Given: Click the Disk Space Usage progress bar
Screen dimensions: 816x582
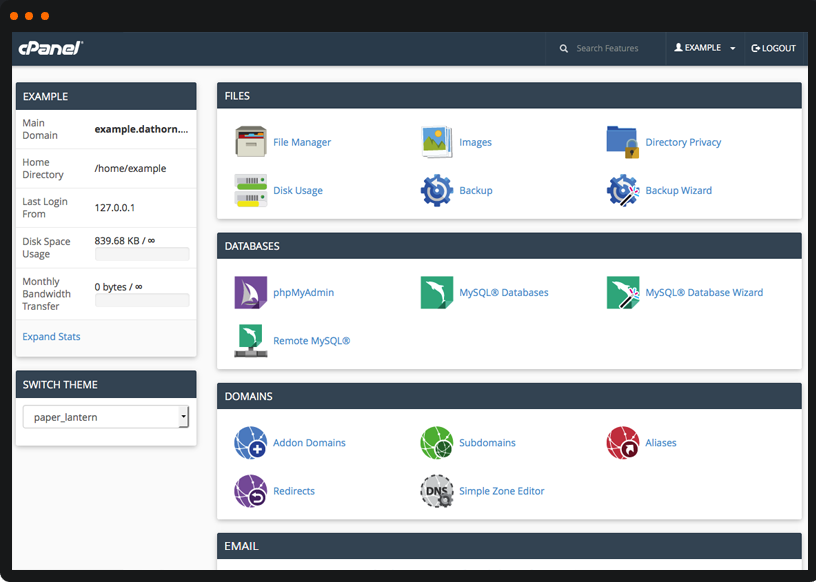Looking at the screenshot, I should 142,254.
